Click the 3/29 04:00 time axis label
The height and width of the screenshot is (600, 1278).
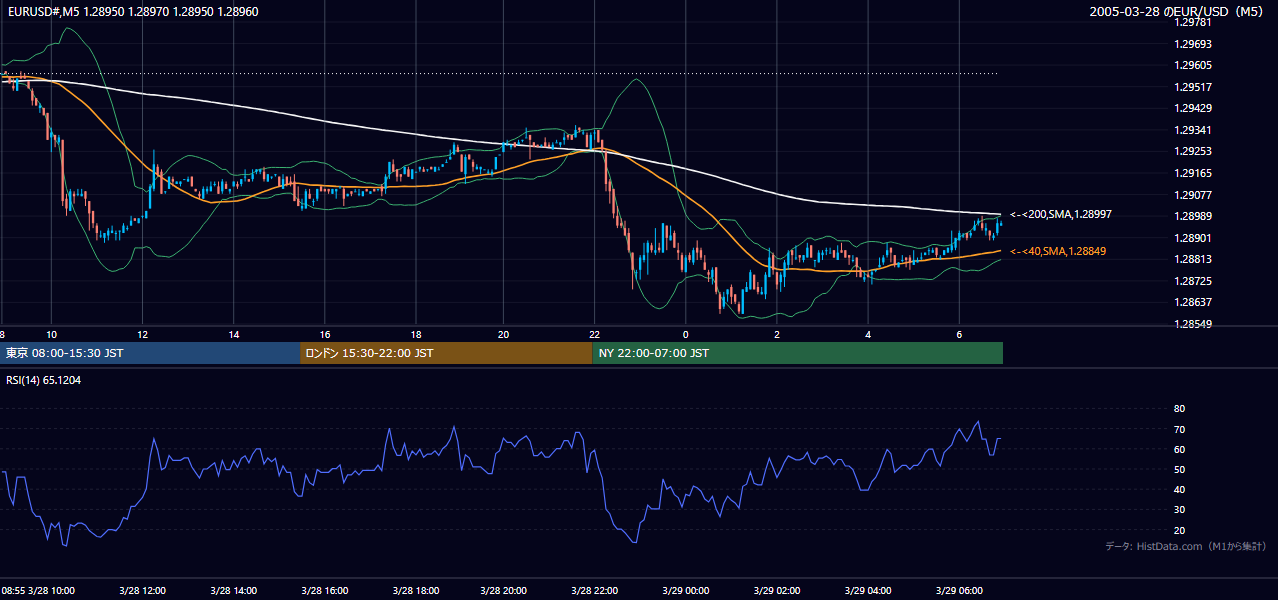tap(868, 590)
